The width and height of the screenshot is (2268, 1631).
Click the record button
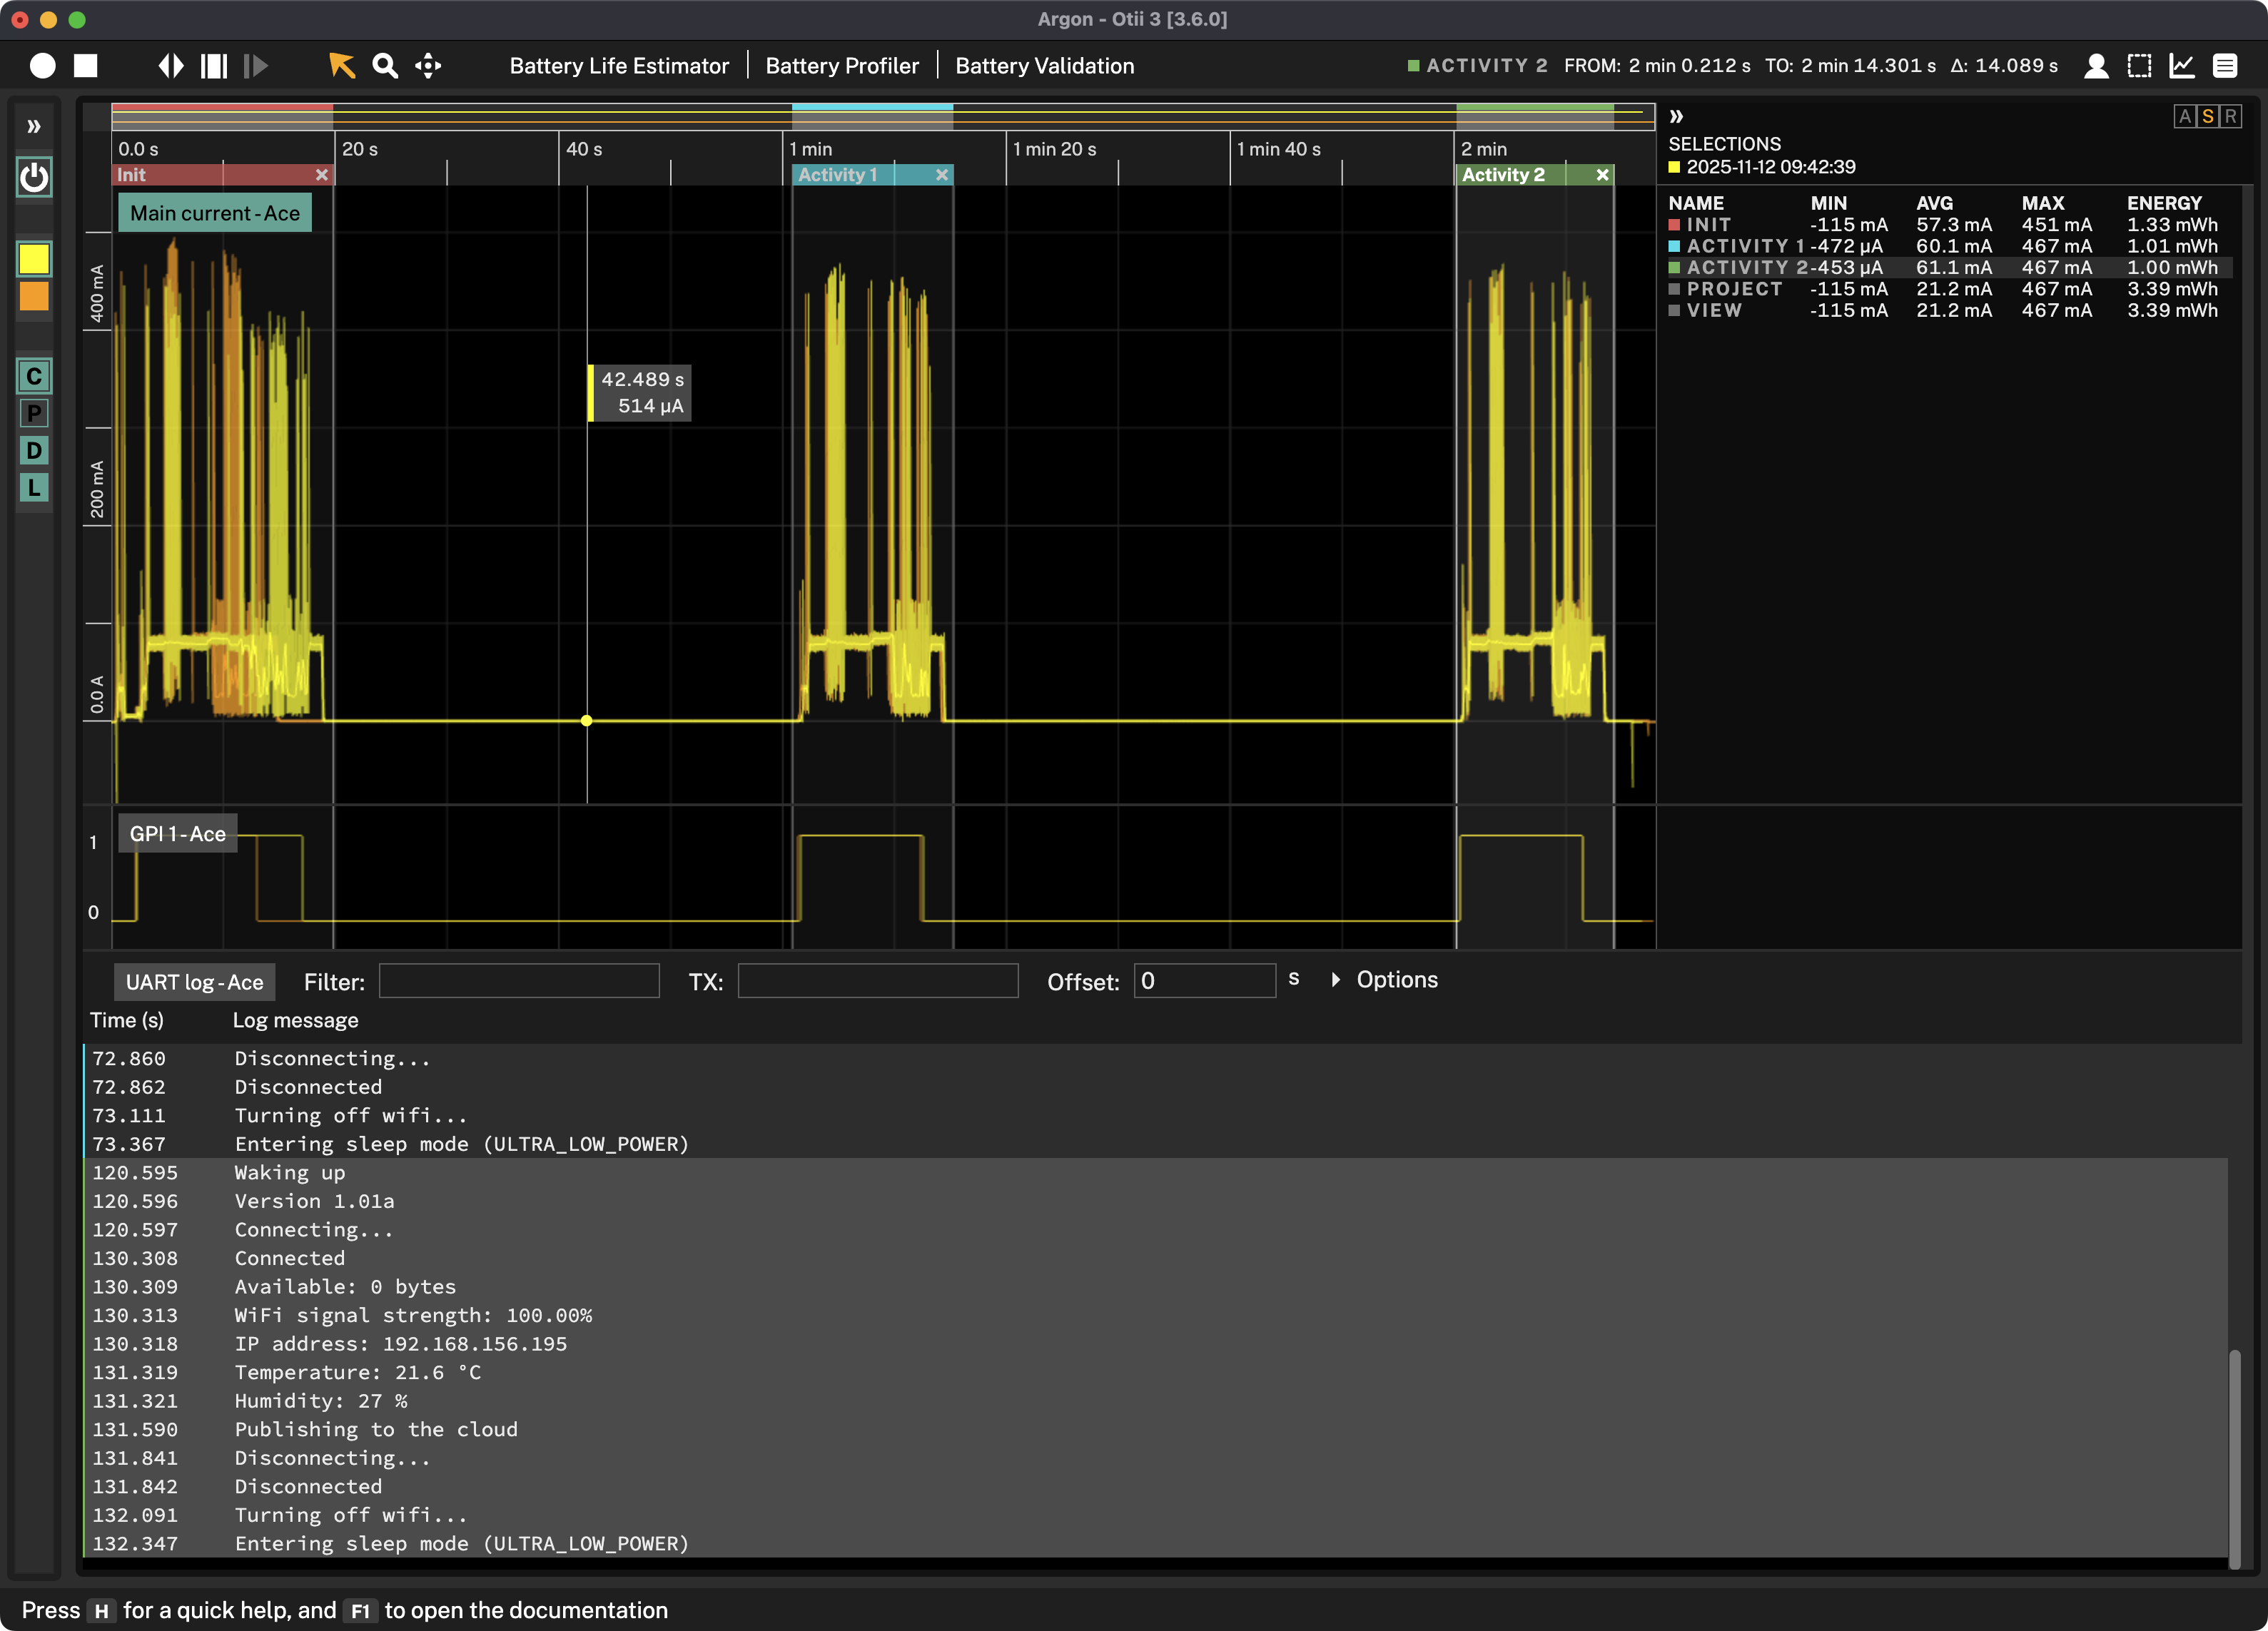(x=42, y=66)
